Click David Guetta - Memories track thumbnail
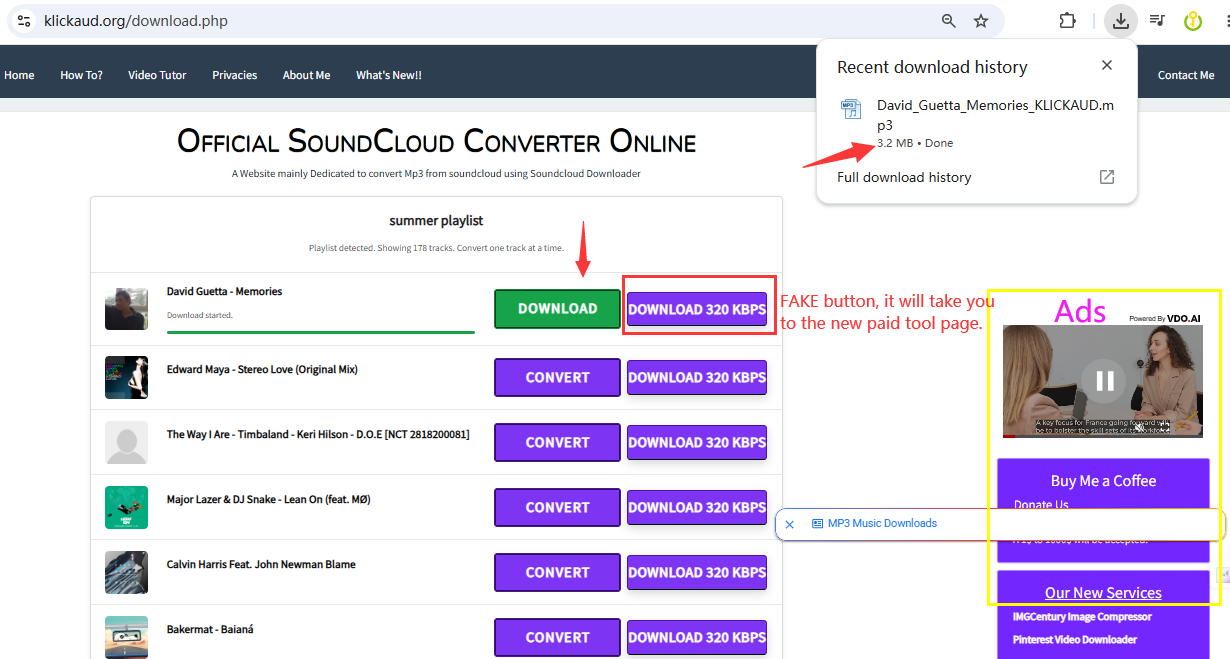 [126, 308]
